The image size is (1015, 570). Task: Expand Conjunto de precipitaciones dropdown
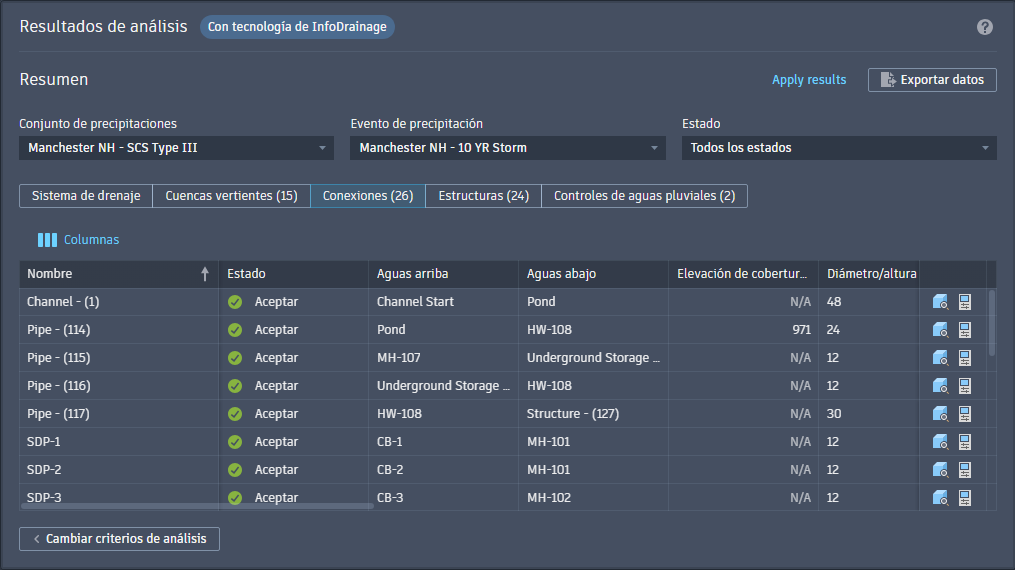click(176, 148)
